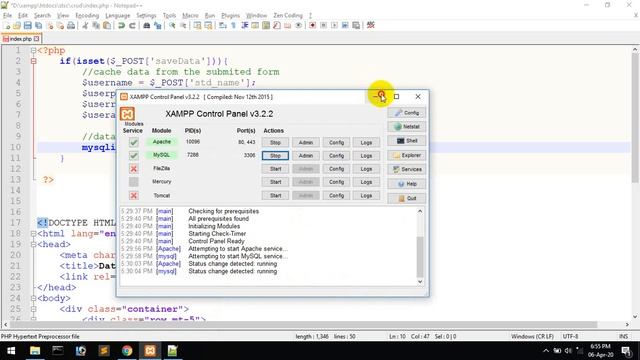Click the Mercury service grey box

133,182
